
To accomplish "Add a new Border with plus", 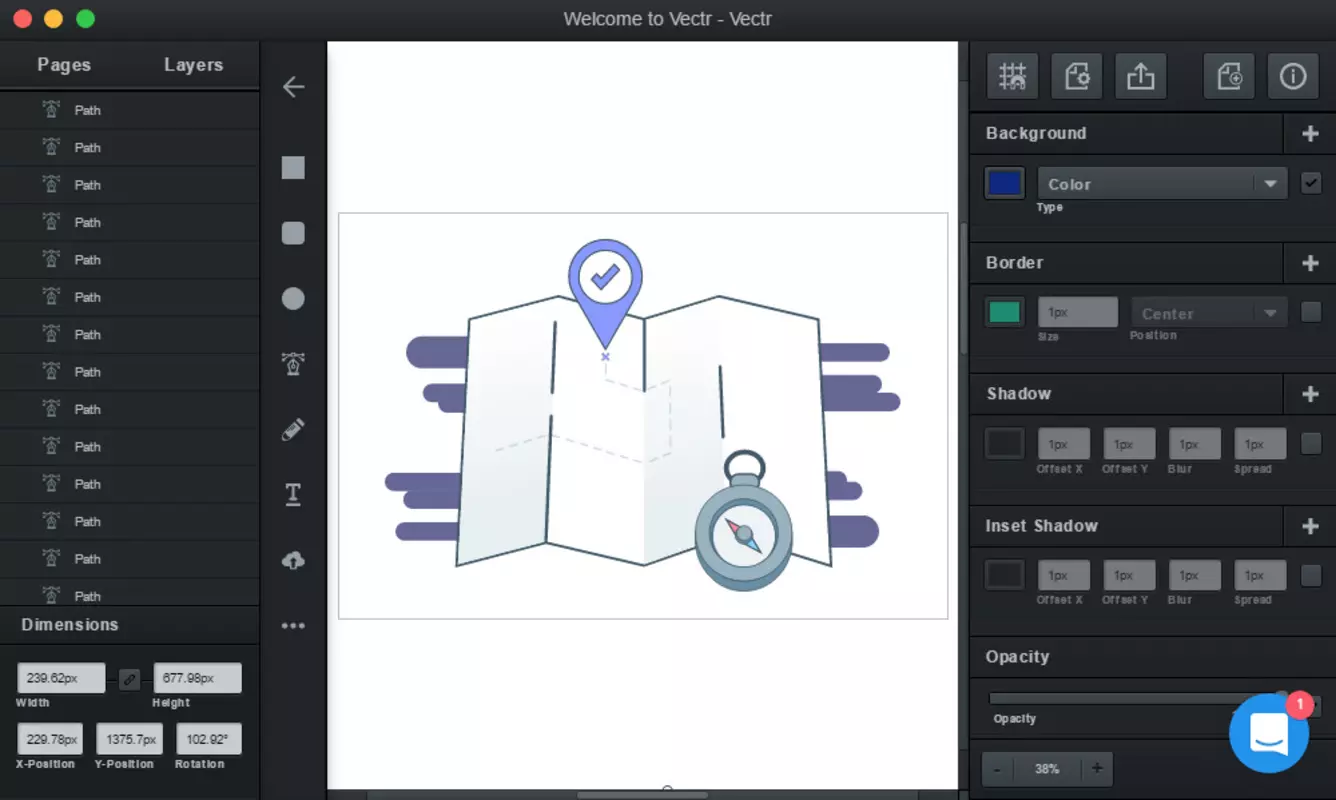I will pyautogui.click(x=1310, y=263).
